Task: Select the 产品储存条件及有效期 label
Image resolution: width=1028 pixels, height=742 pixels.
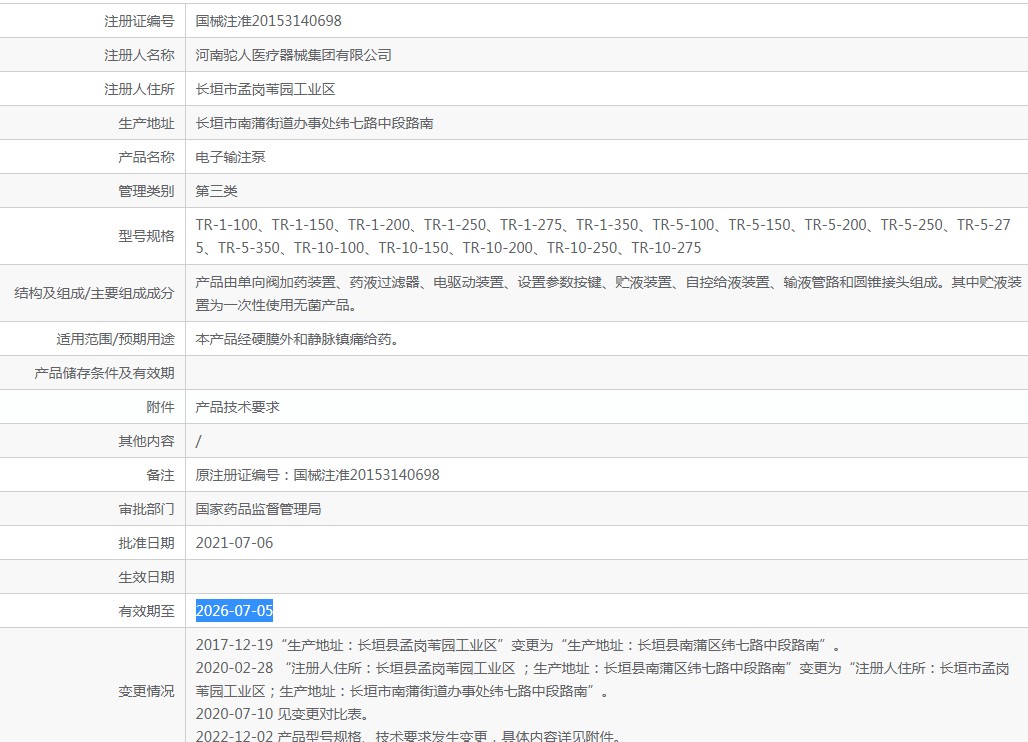Action: tap(104, 374)
